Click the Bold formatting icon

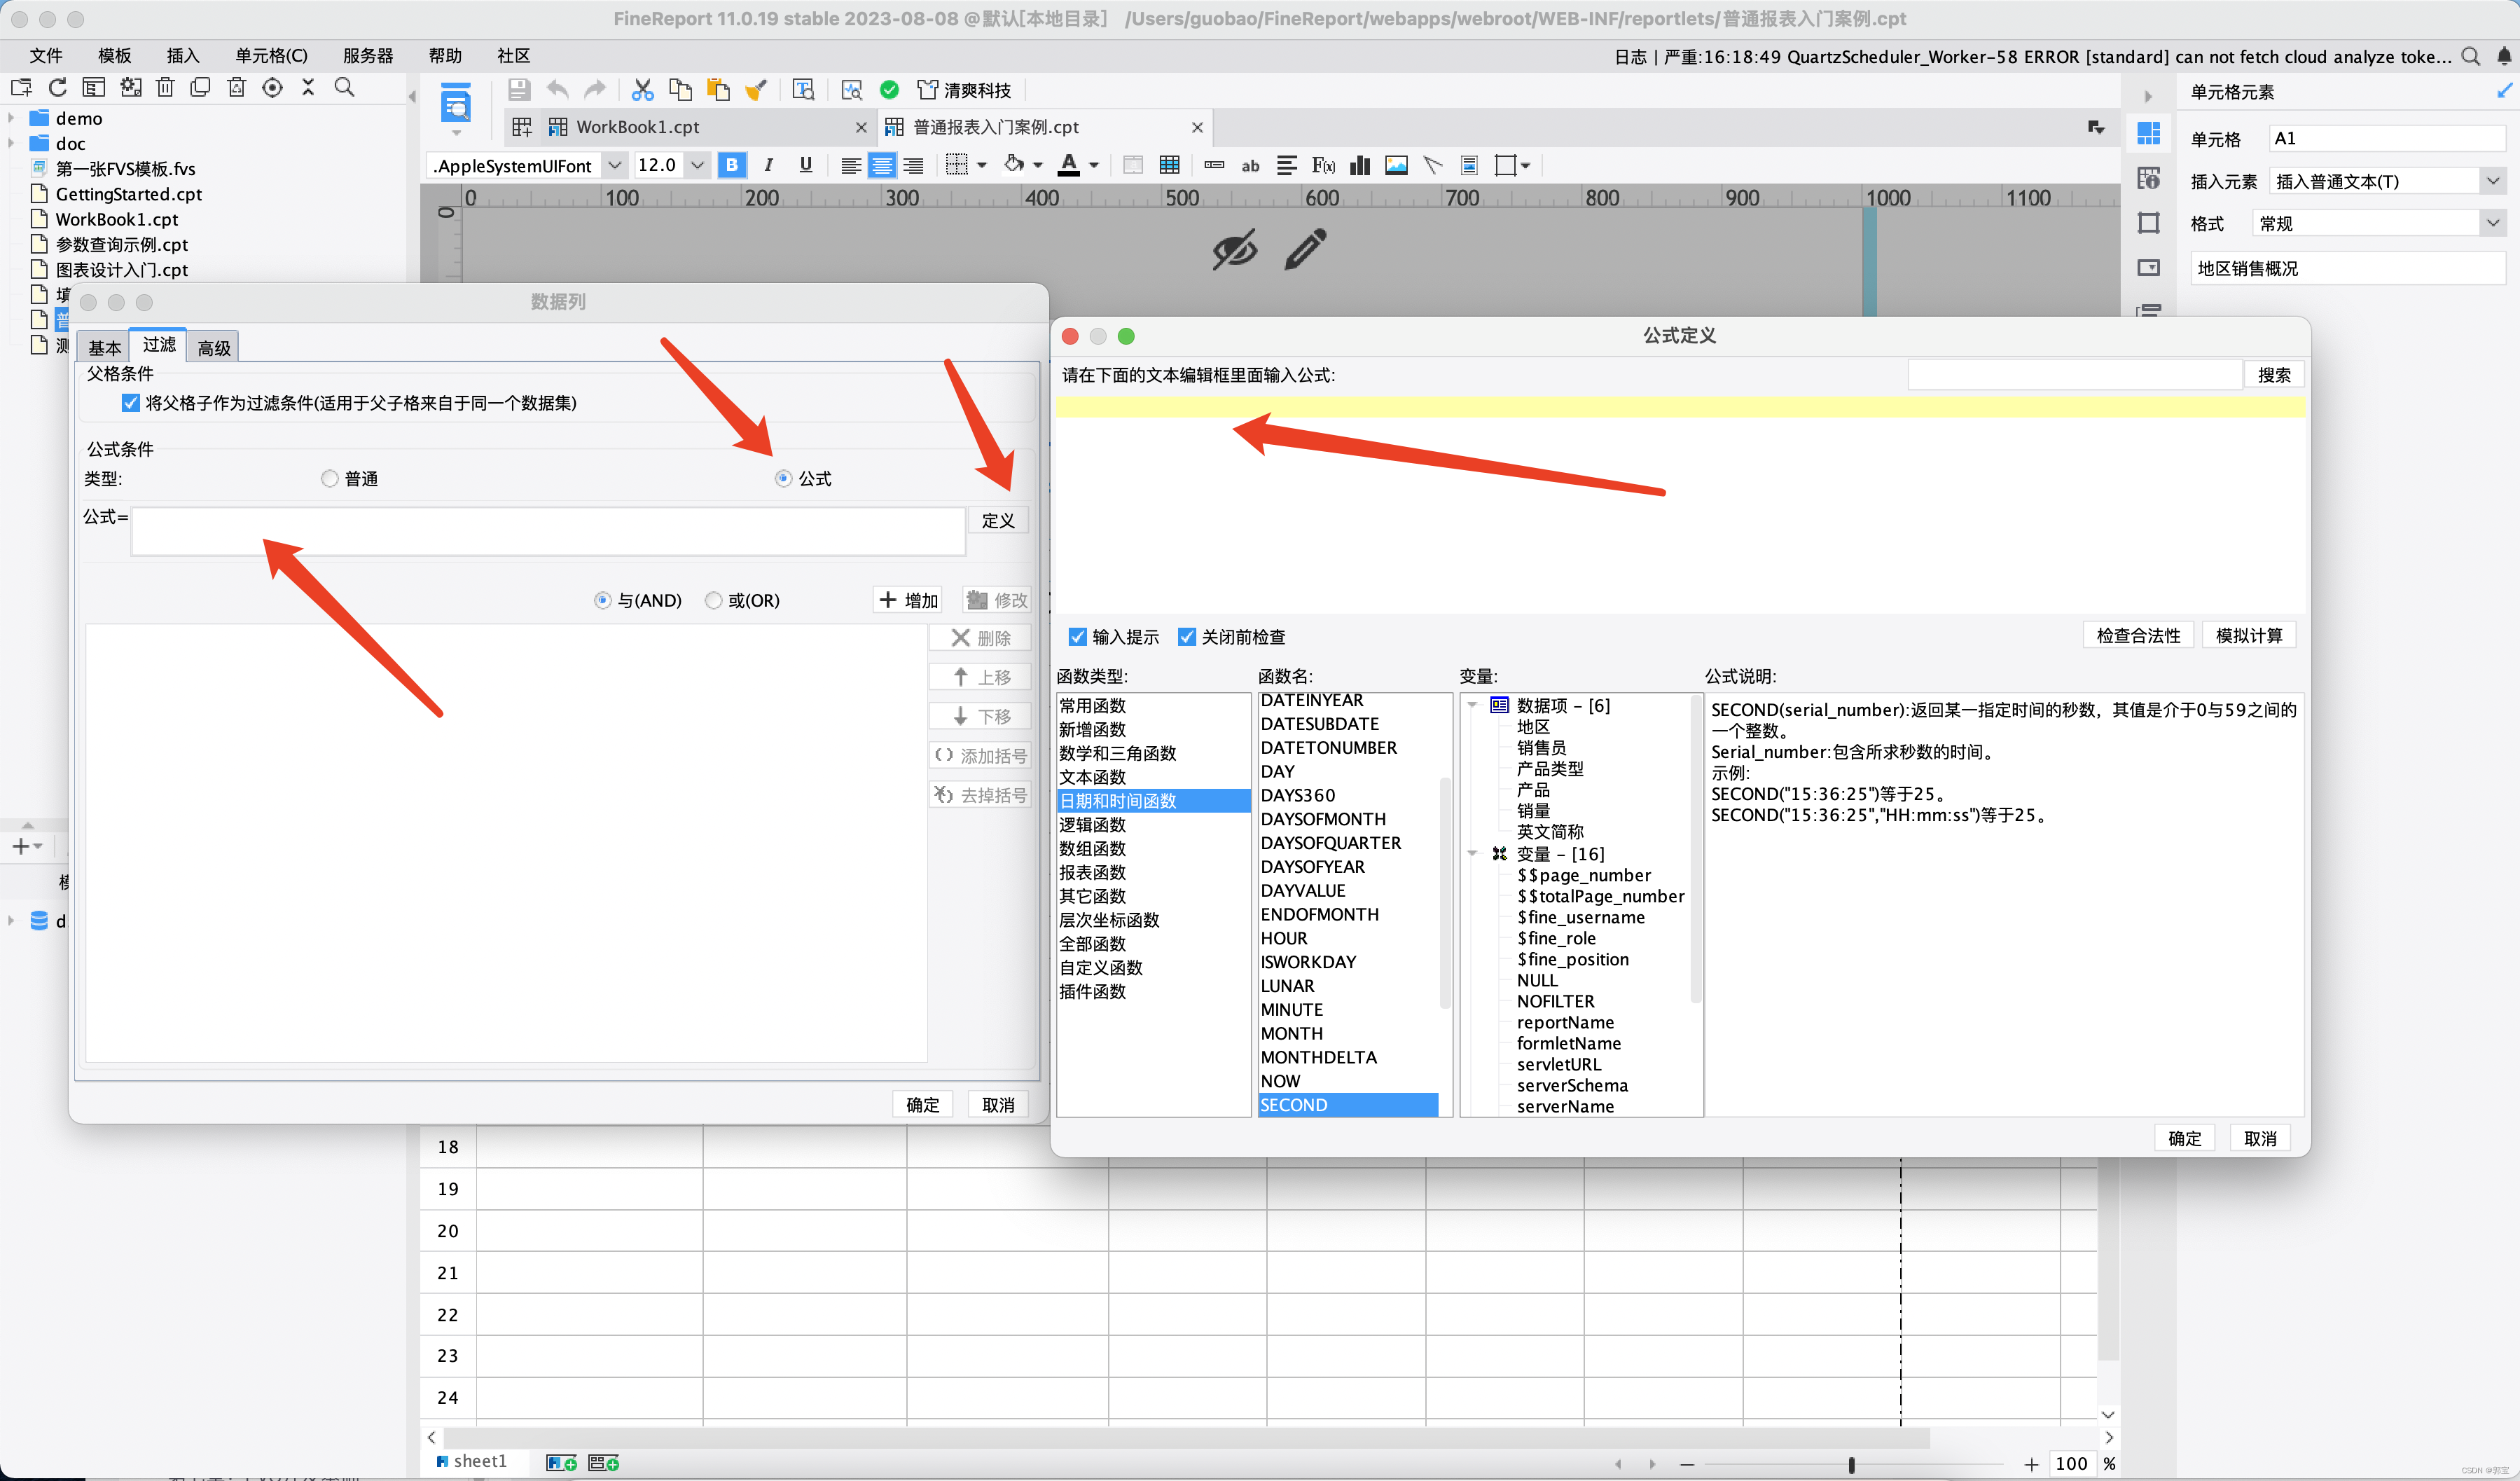732,165
